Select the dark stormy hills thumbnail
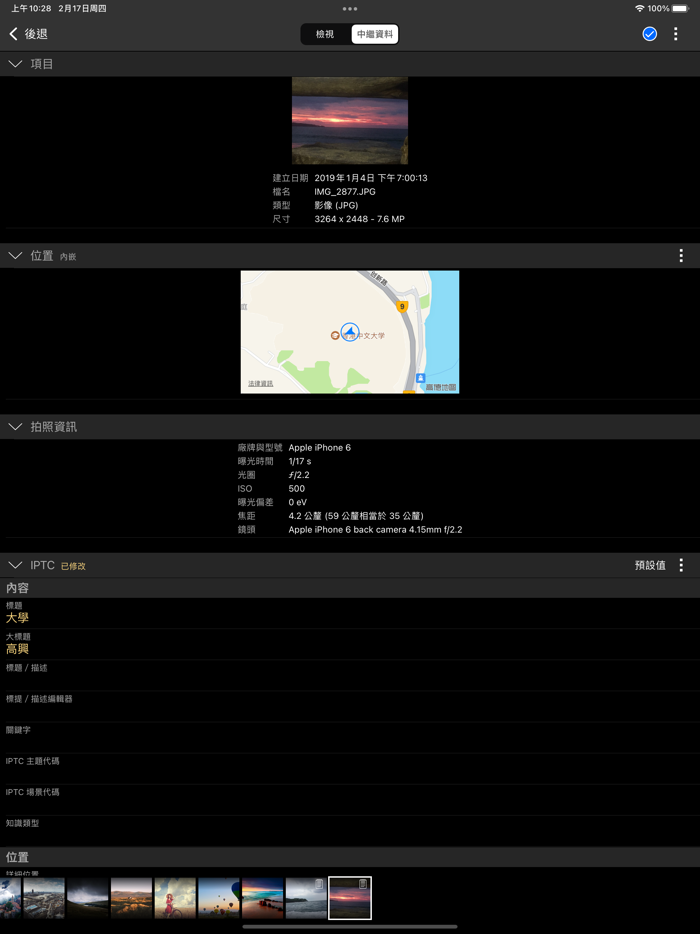This screenshot has height=934, width=700. (88, 898)
